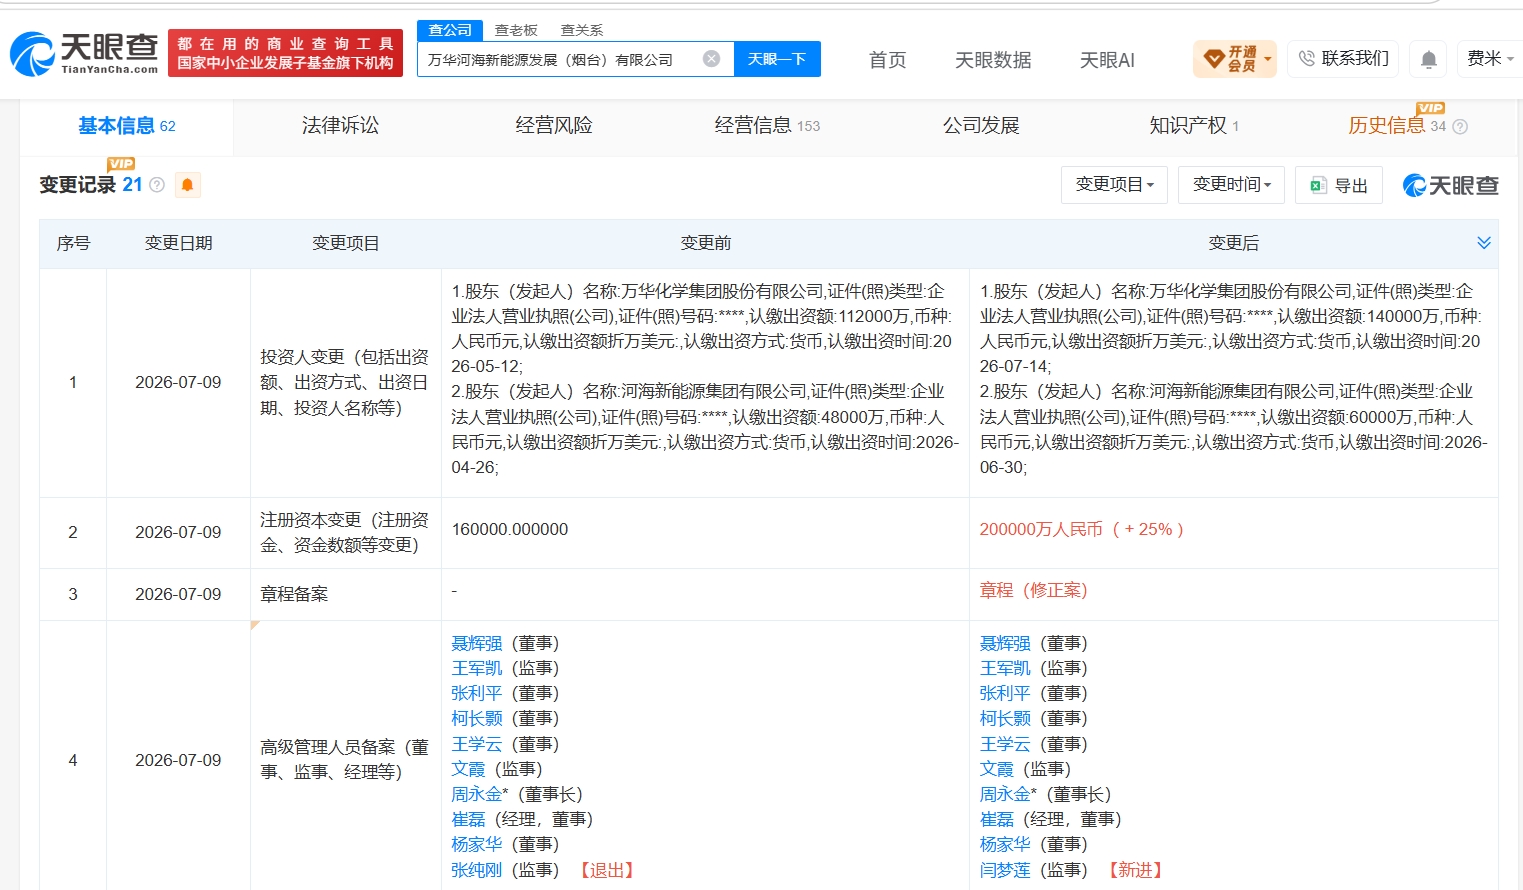Click the 变更后 column header
This screenshot has width=1523, height=890.
coord(1234,243)
